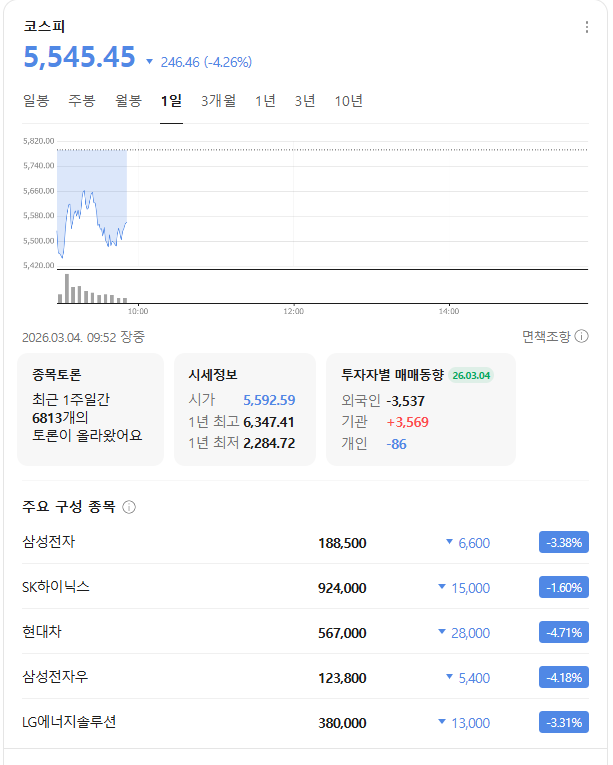Image resolution: width=613 pixels, height=765 pixels.
Task: Open the 투자자별 매매동향 card
Action: coord(421,409)
